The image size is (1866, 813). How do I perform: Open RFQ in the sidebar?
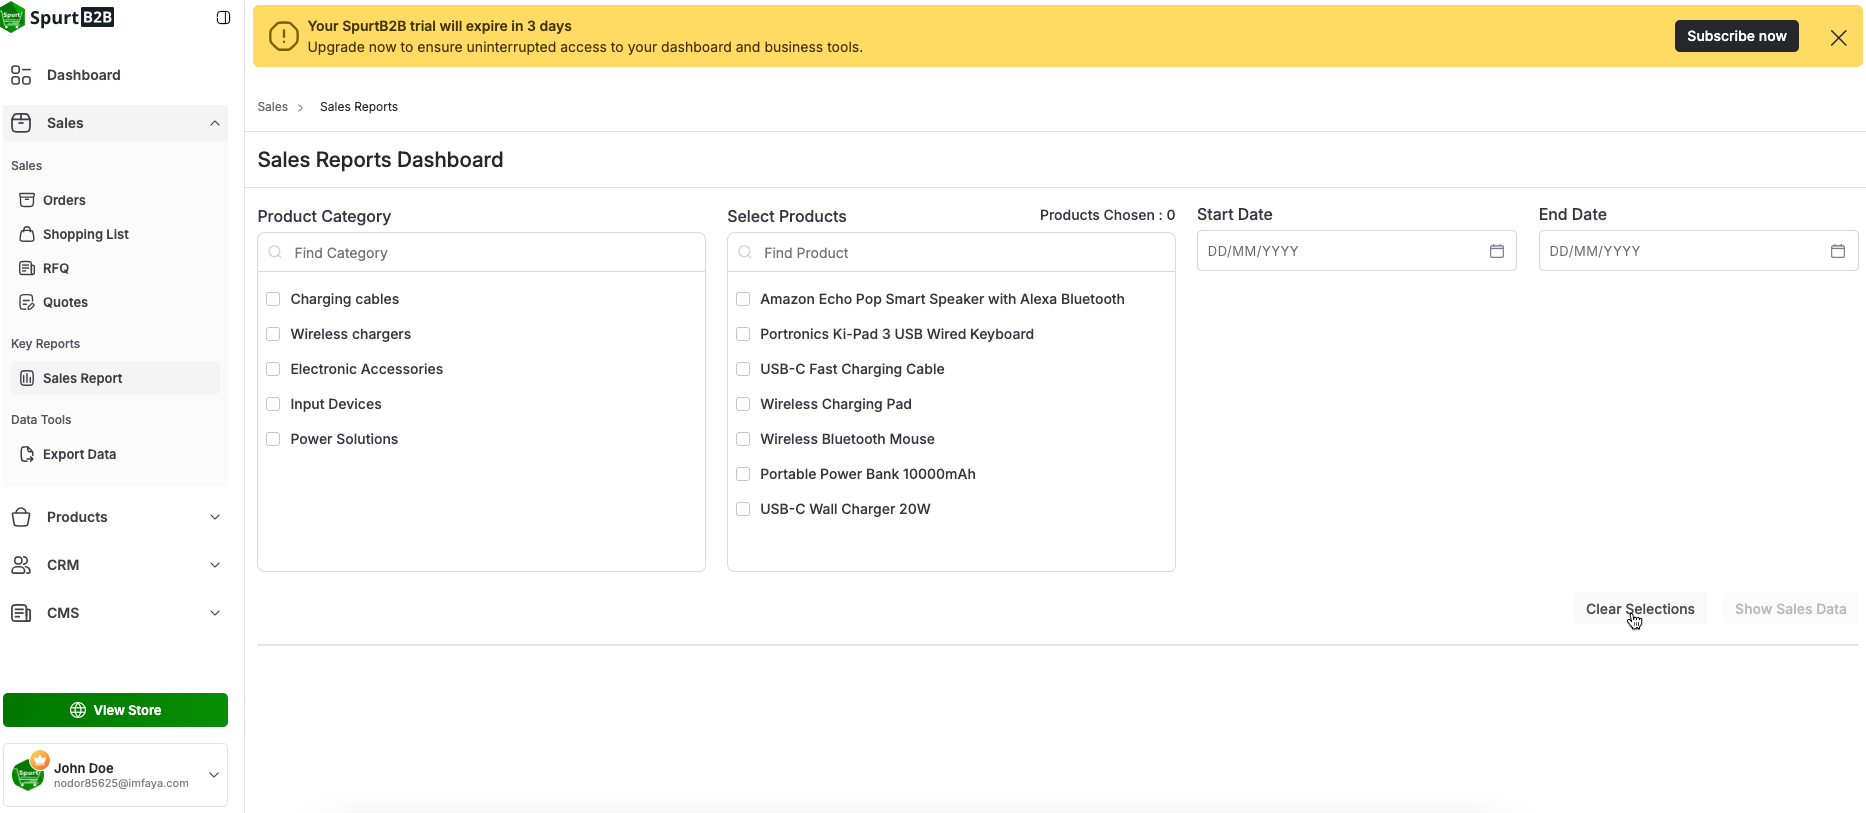[x=116, y=268]
